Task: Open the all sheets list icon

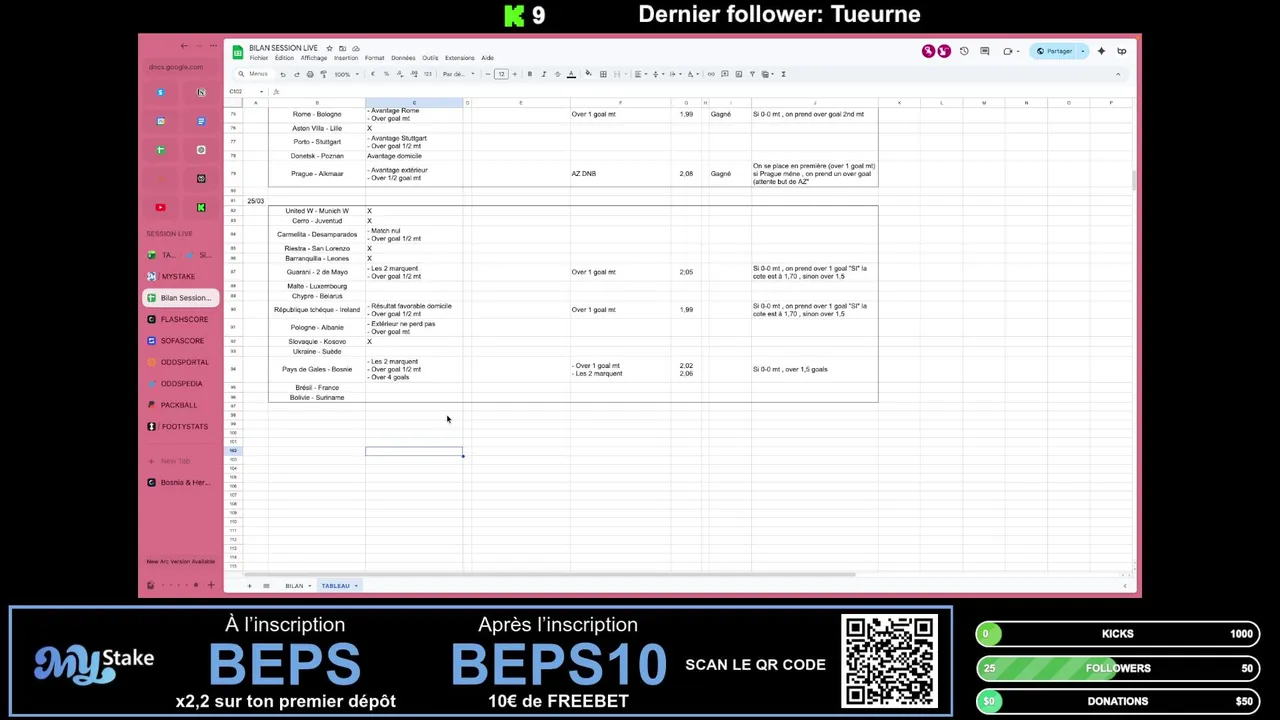Action: (x=266, y=586)
